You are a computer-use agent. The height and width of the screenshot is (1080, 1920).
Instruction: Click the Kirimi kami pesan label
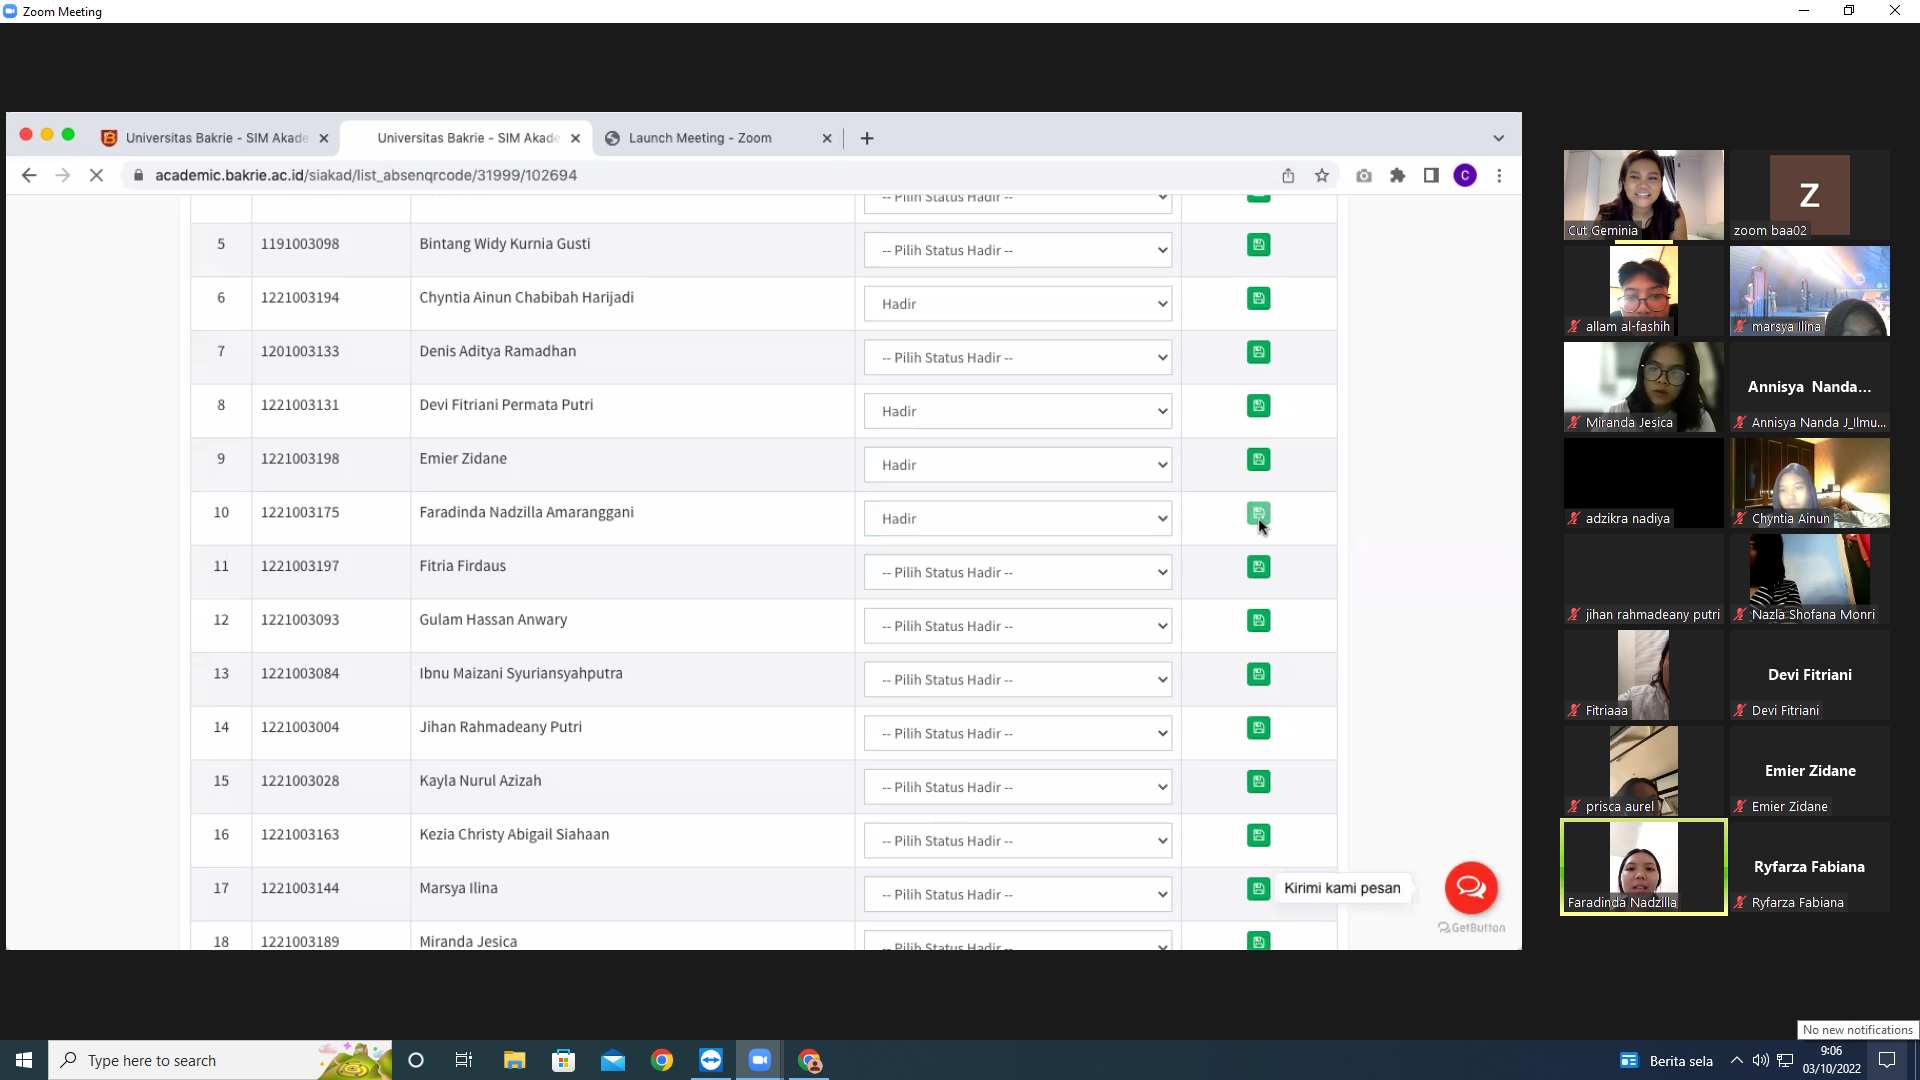point(1342,888)
